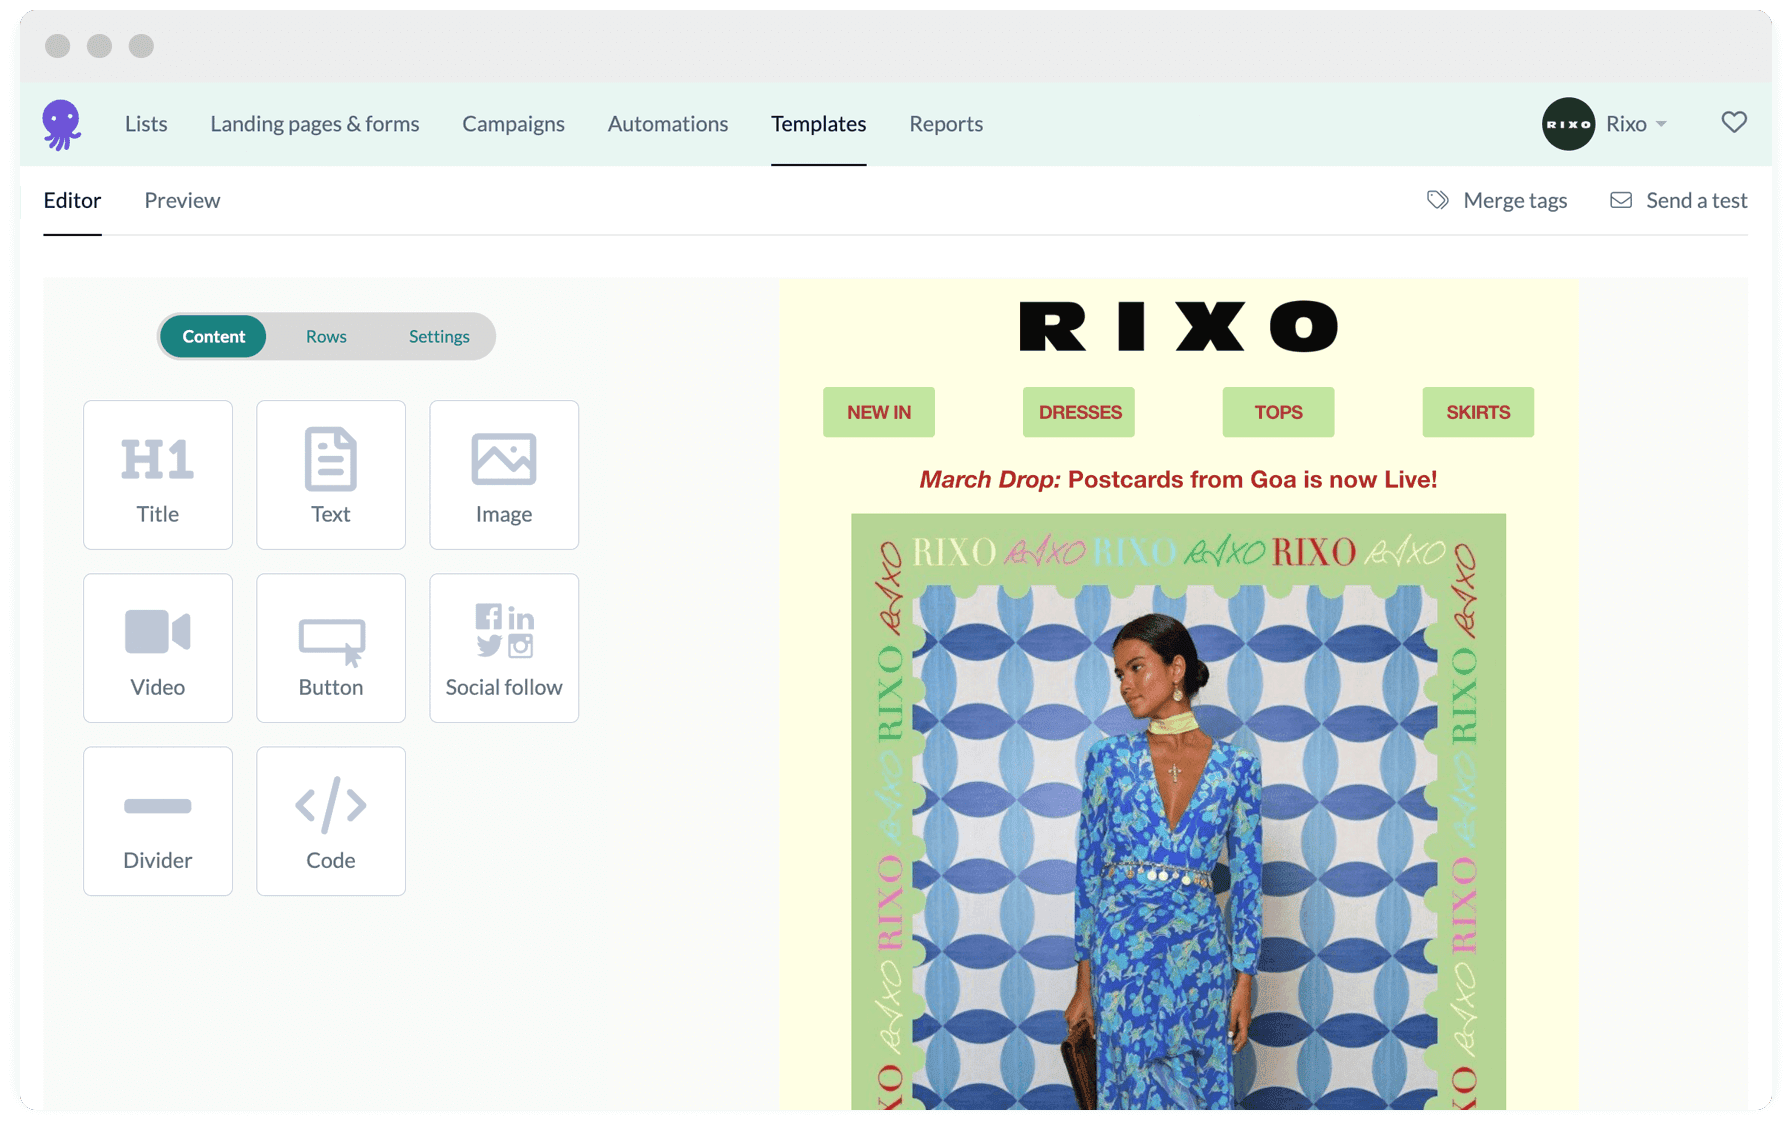
Task: Select the Title H1 content block
Action: (158, 475)
